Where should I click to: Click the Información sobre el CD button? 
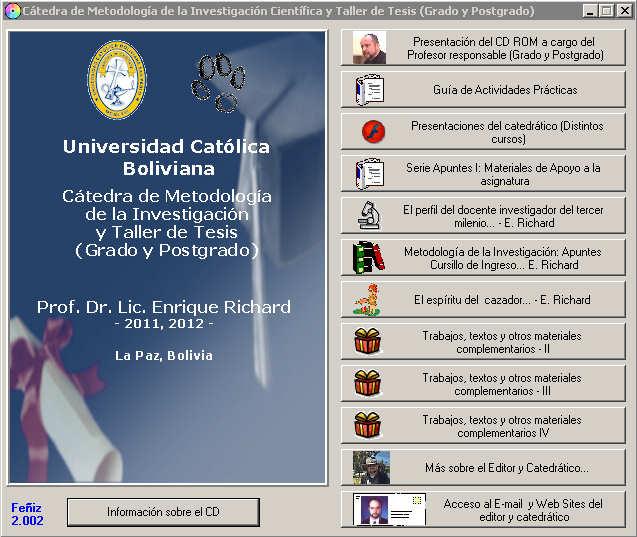[163, 512]
